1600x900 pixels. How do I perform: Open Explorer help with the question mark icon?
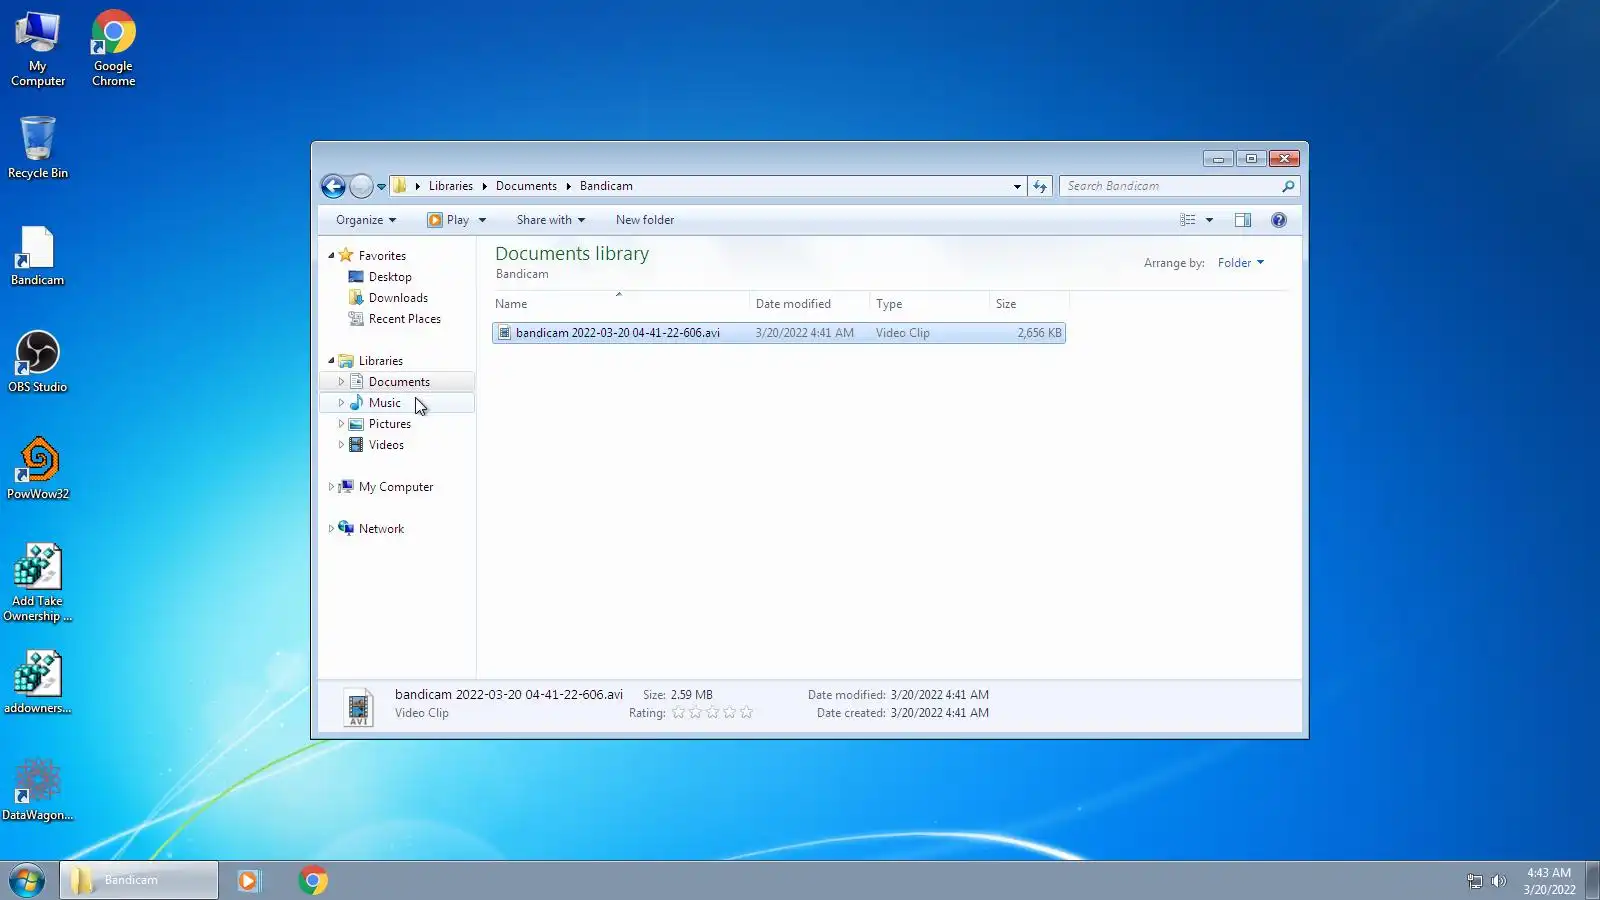pos(1278,220)
